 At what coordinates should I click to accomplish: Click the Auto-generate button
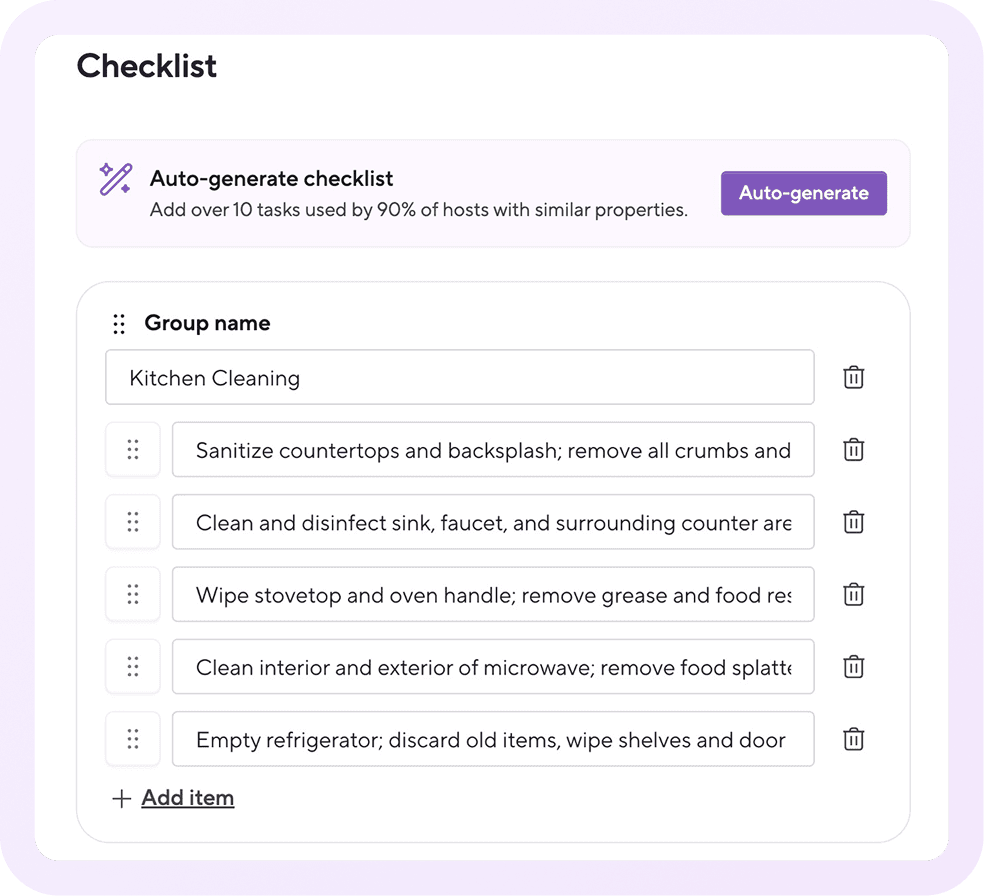pyautogui.click(x=803, y=193)
